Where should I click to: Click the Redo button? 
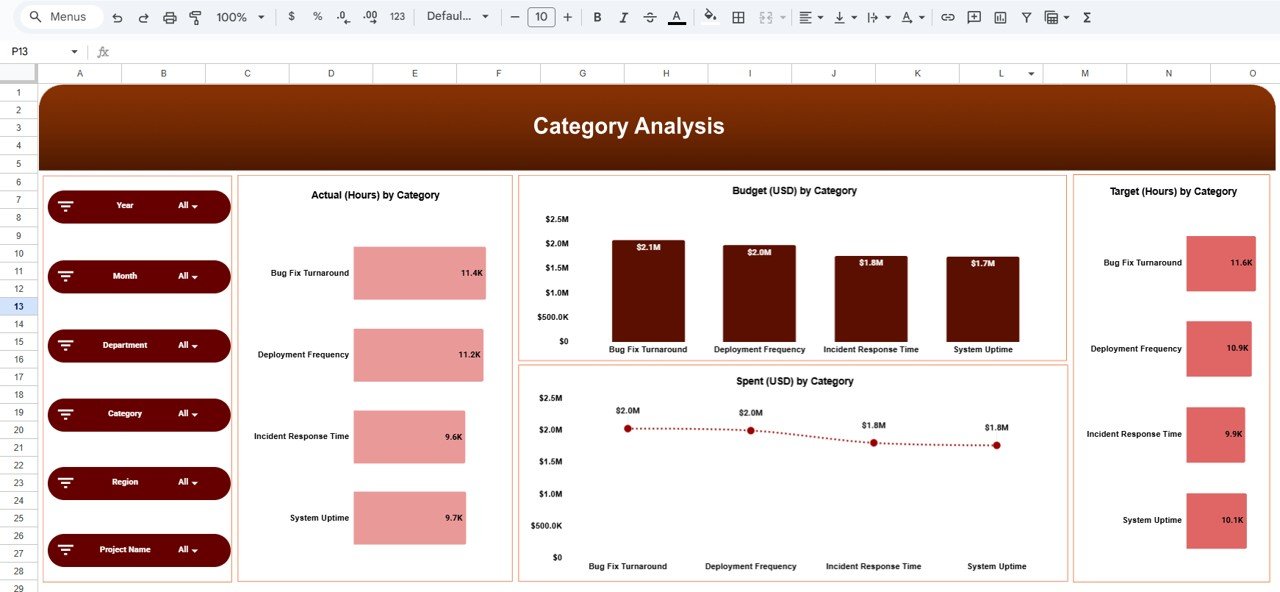tap(143, 17)
